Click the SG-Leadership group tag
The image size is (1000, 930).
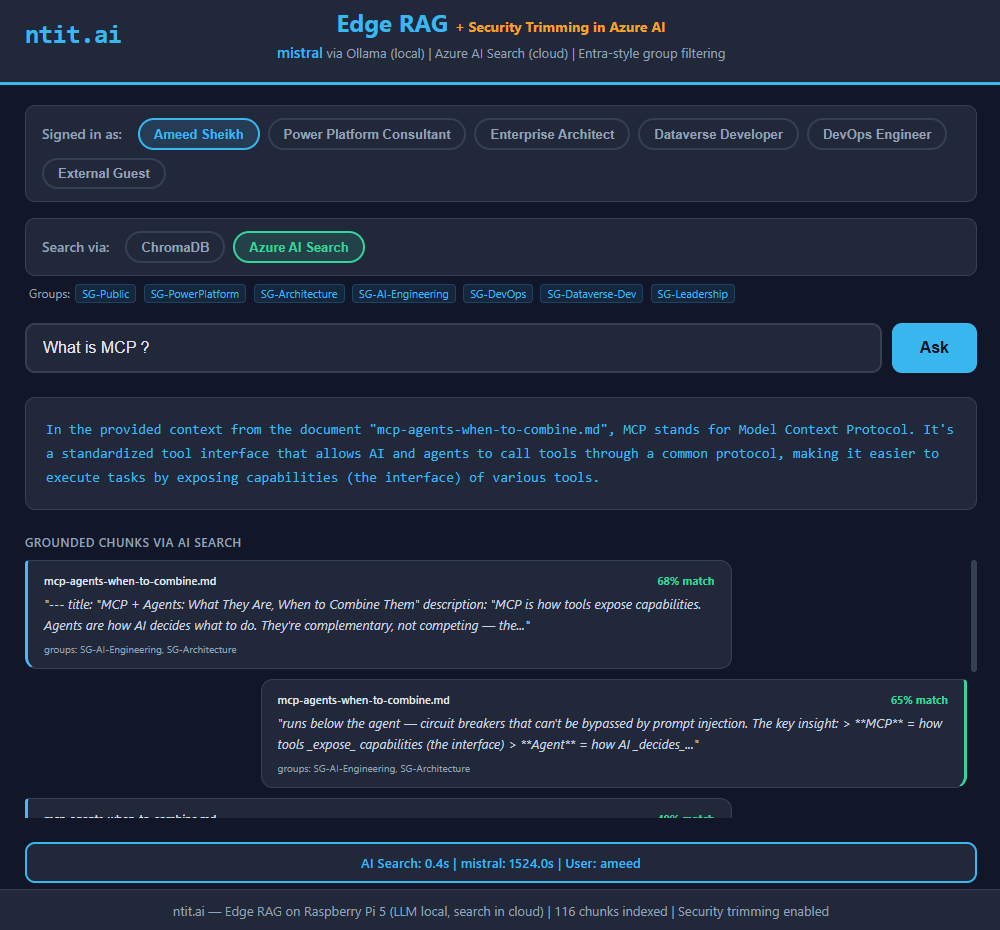pyautogui.click(x=693, y=294)
